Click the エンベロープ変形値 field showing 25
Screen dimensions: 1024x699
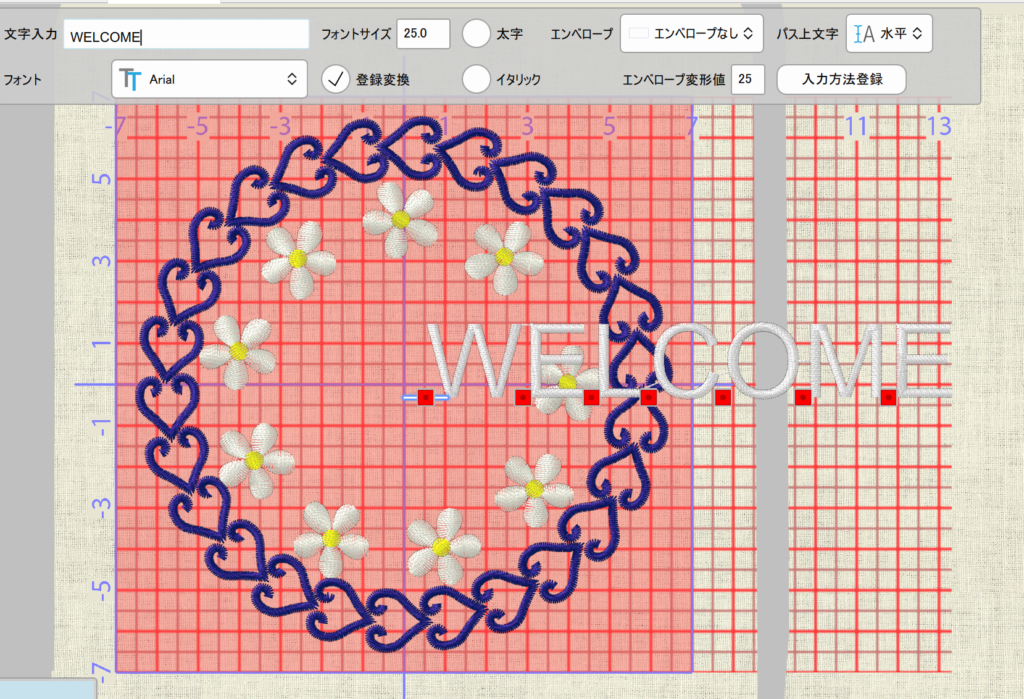(748, 79)
